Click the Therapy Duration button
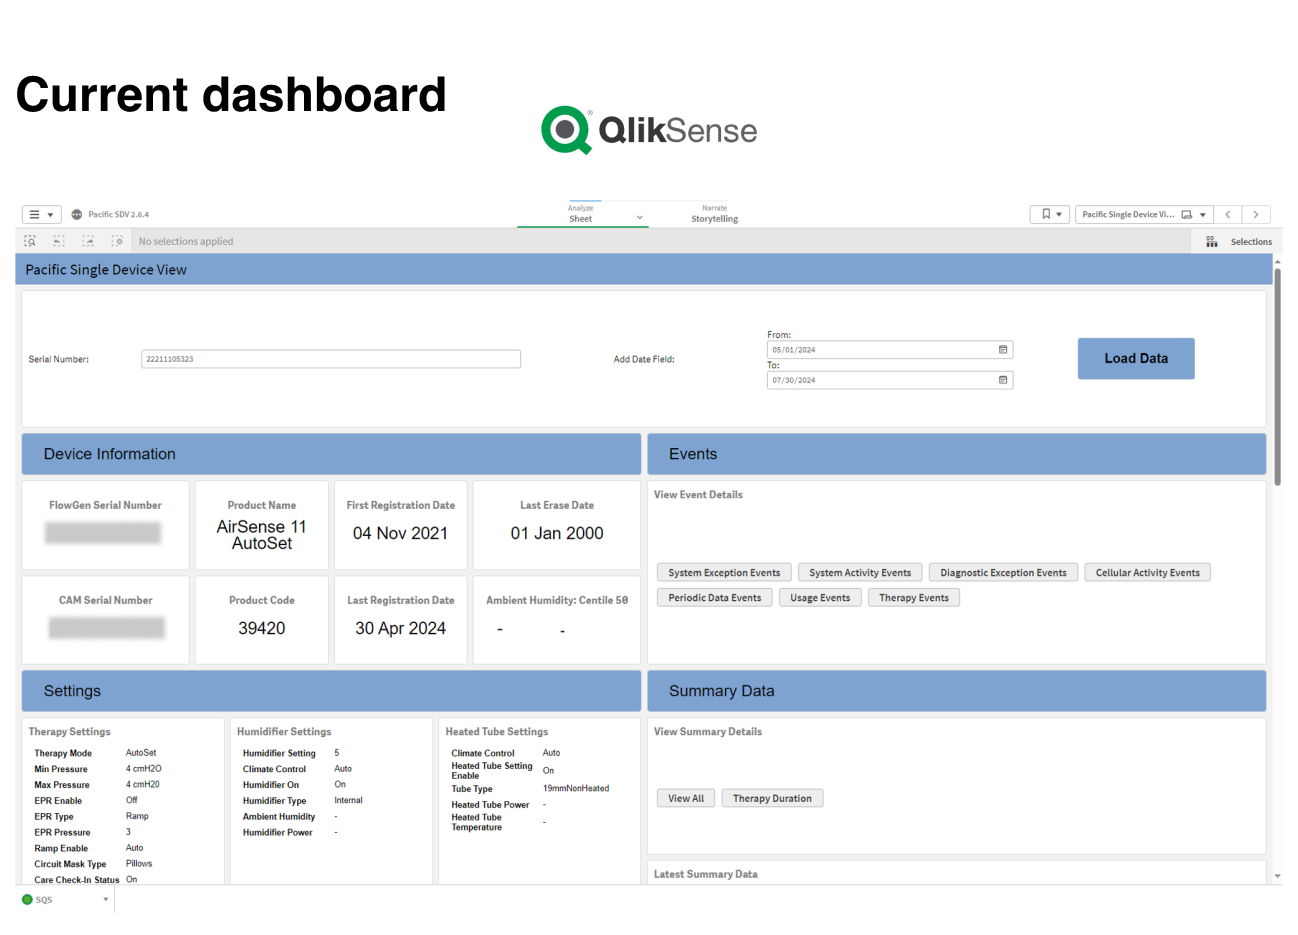The height and width of the screenshot is (935, 1298). pos(772,798)
